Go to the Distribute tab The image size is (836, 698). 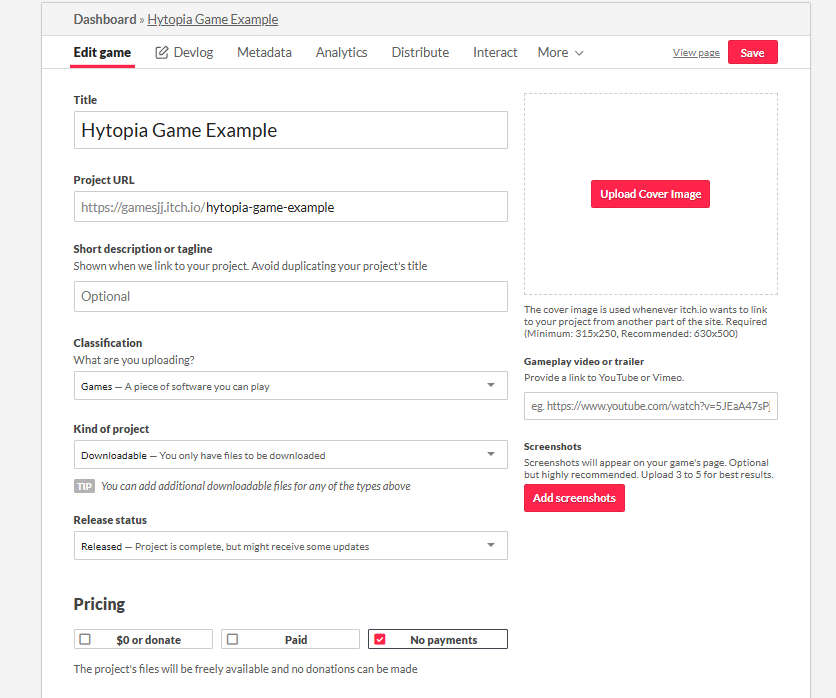pos(420,52)
